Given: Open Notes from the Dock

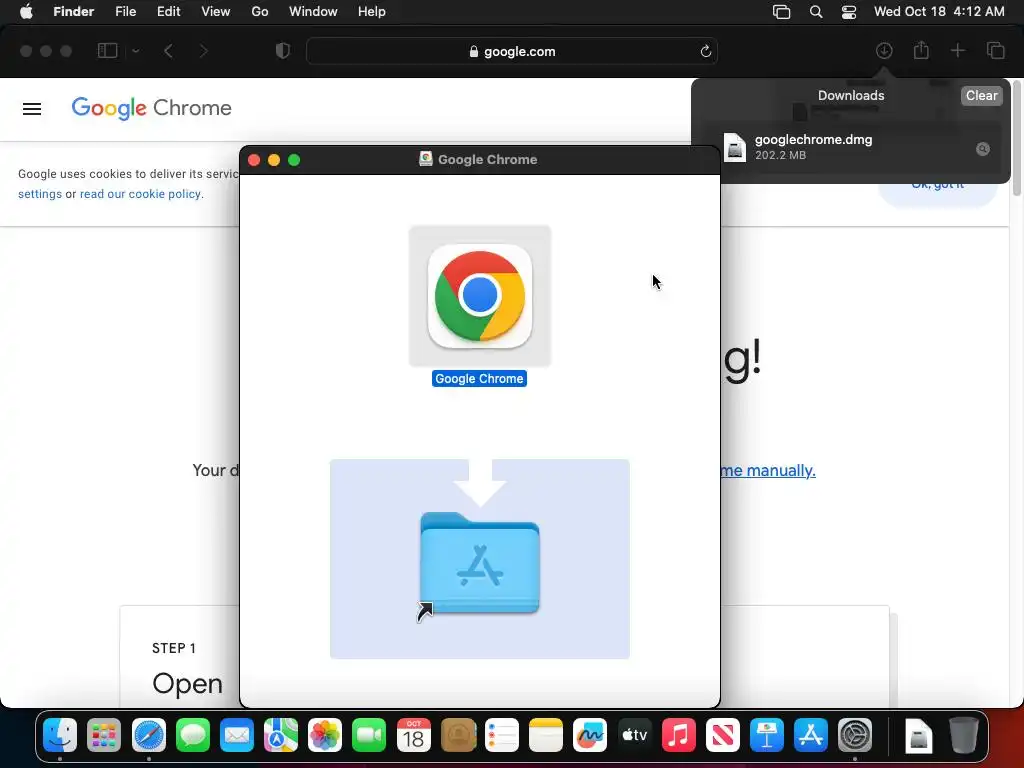Looking at the screenshot, I should pos(546,736).
